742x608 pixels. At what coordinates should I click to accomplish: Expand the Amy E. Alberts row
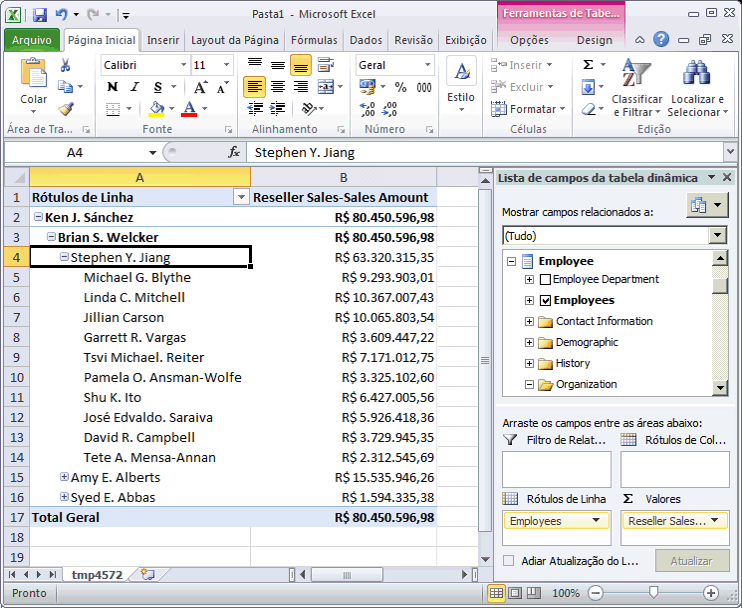tap(63, 477)
